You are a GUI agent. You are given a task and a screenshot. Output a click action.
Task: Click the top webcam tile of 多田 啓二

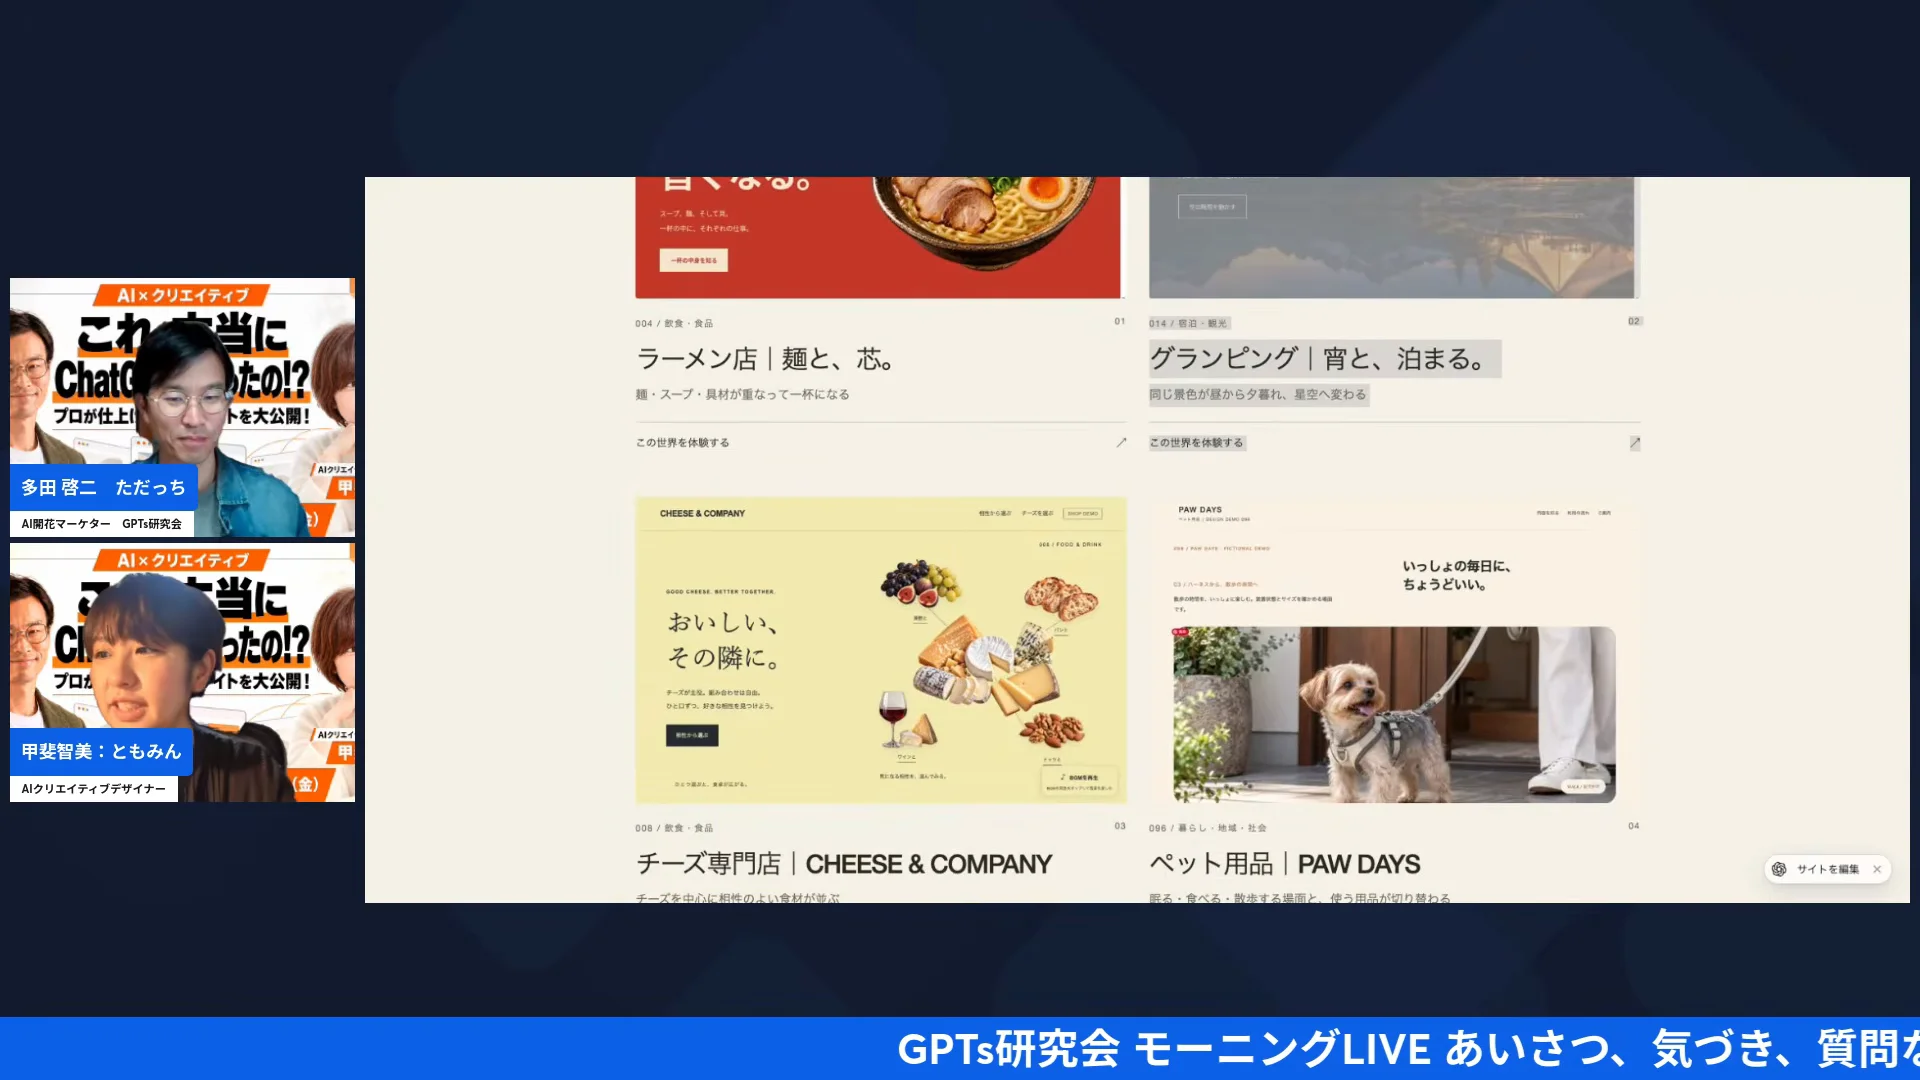coord(182,407)
